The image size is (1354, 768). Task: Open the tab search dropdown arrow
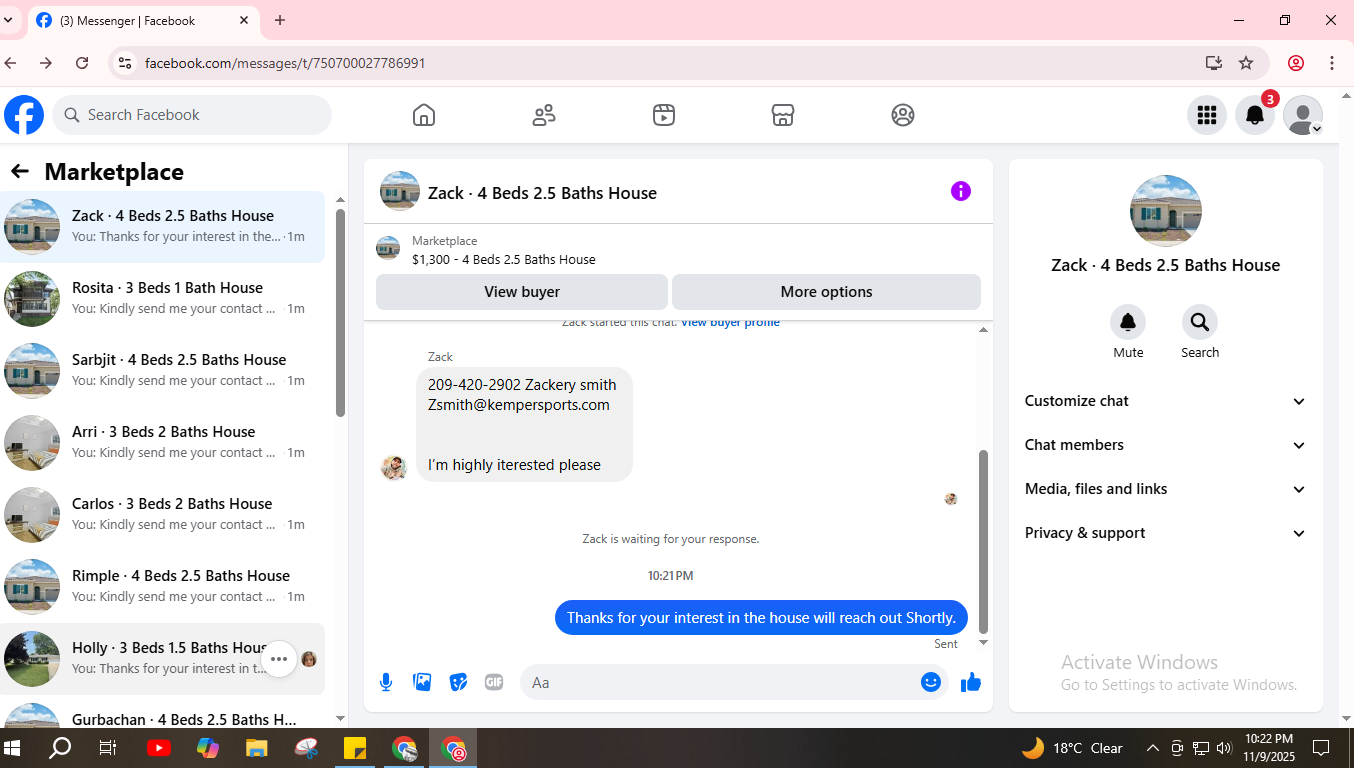click(8, 20)
